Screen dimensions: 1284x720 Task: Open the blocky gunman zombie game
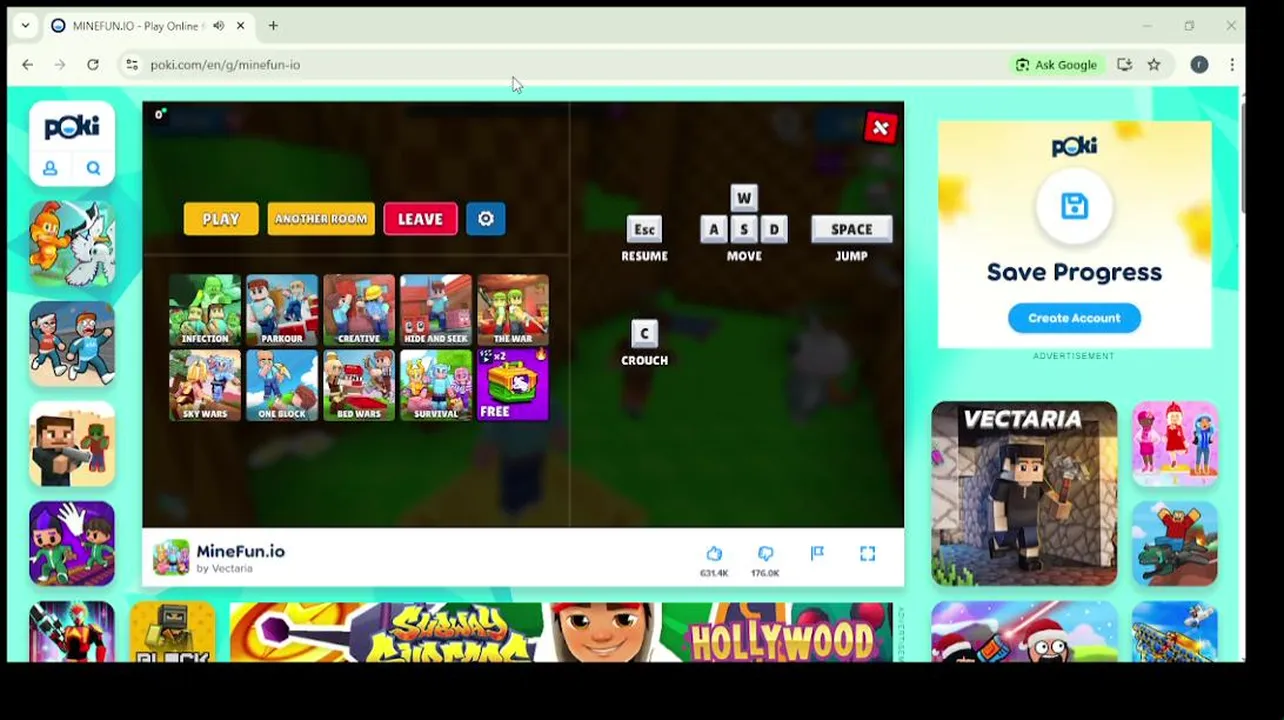click(x=72, y=444)
